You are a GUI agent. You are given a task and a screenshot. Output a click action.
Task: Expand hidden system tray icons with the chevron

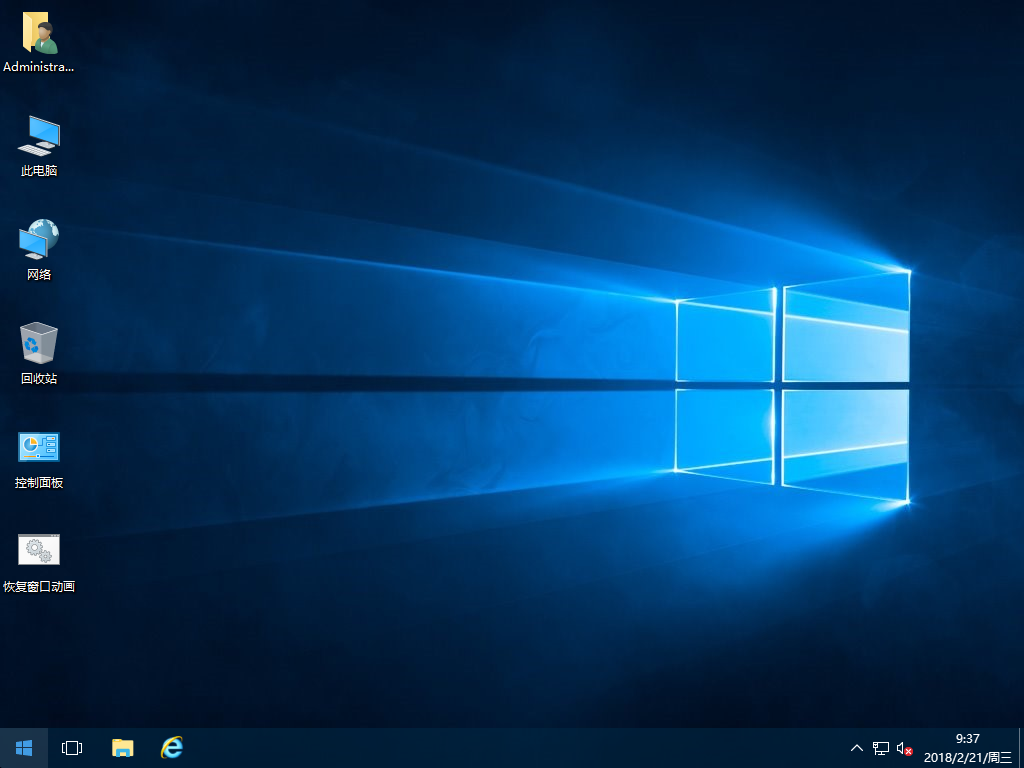coord(857,747)
